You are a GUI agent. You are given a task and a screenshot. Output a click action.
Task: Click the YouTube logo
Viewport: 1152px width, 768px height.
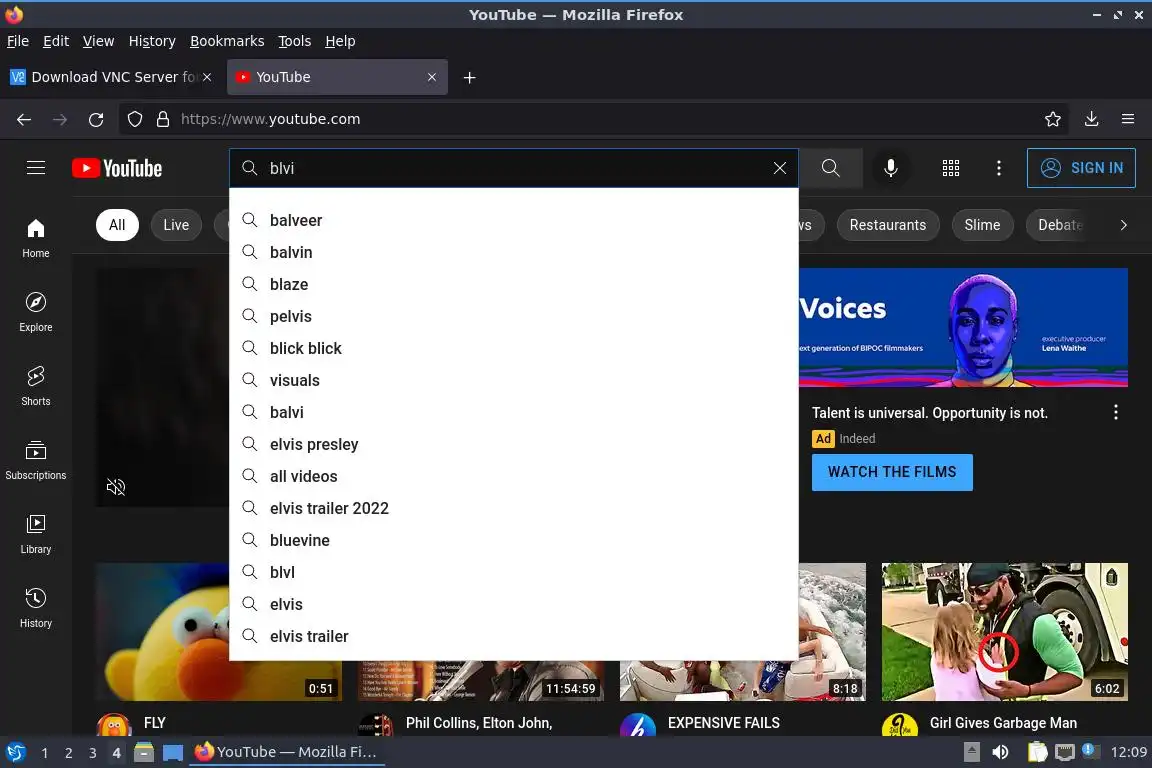click(118, 168)
